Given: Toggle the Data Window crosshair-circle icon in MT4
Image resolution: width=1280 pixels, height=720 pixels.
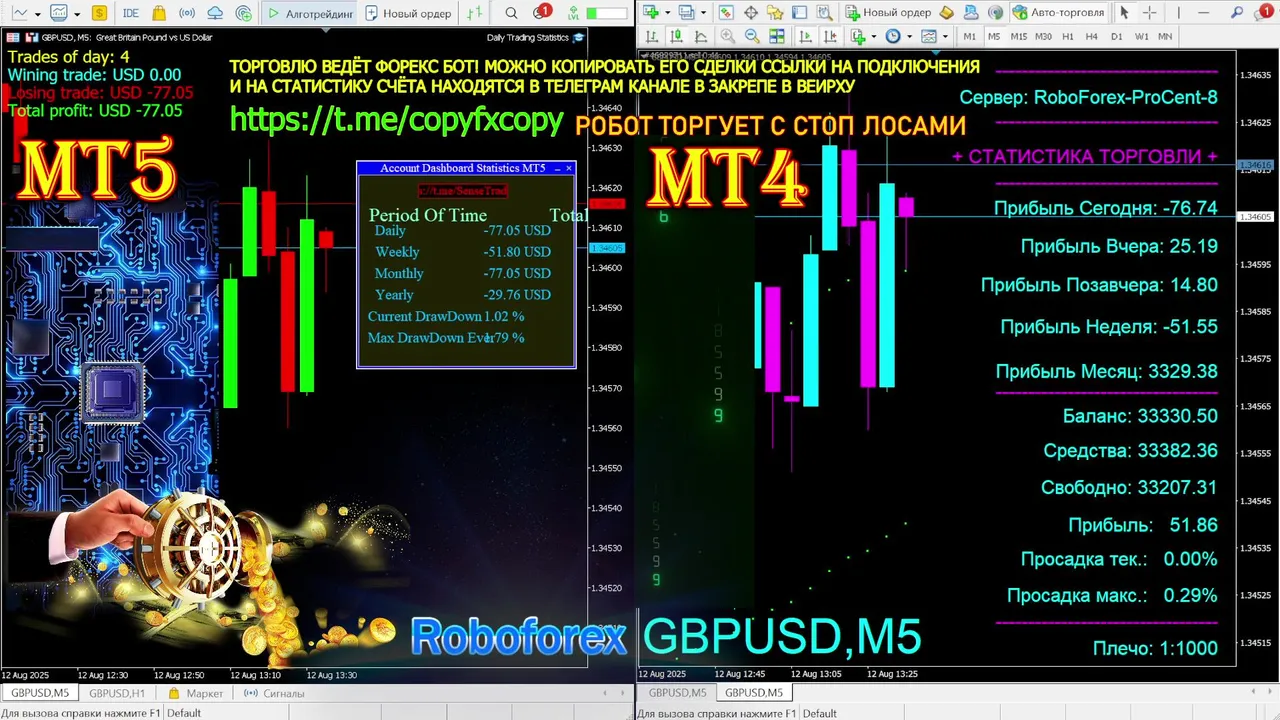Looking at the screenshot, I should coord(751,12).
